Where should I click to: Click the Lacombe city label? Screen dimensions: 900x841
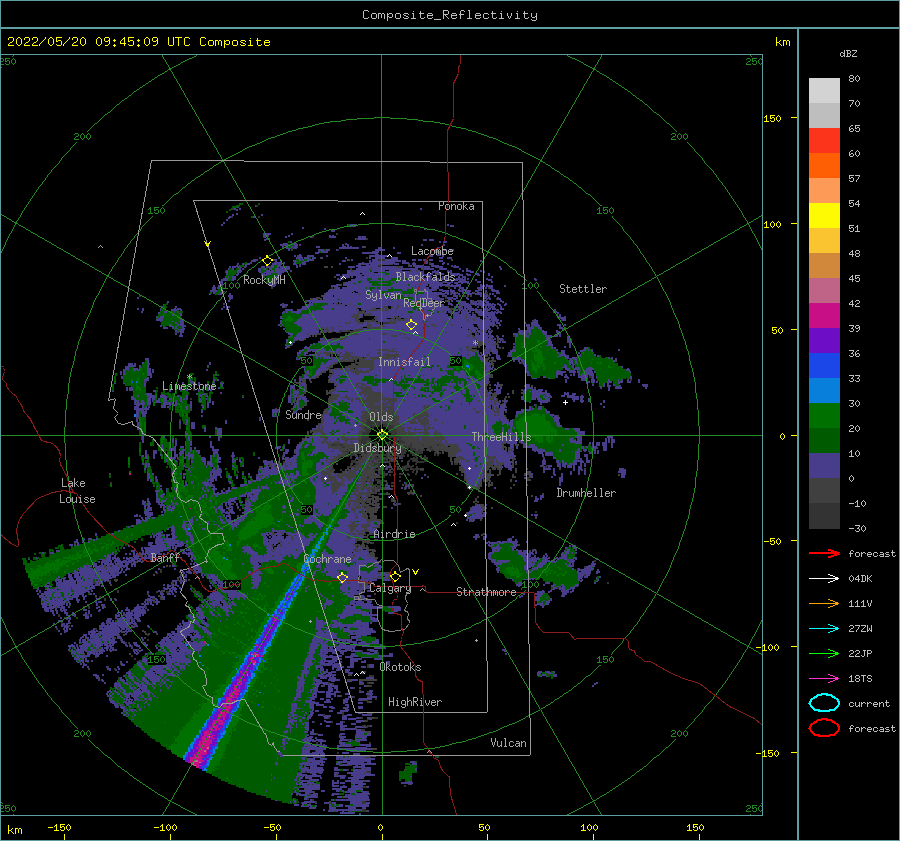pos(432,251)
